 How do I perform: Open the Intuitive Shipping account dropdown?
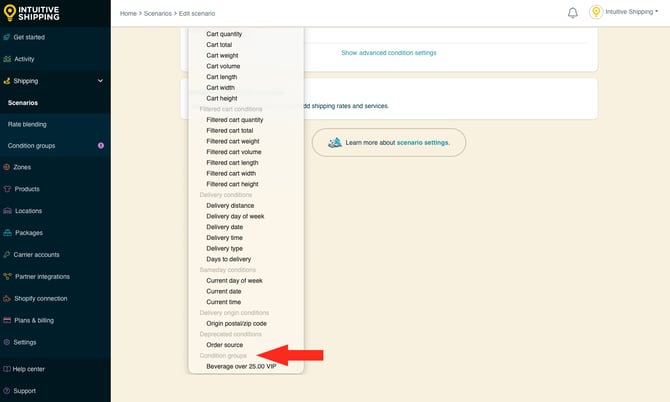tap(630, 13)
